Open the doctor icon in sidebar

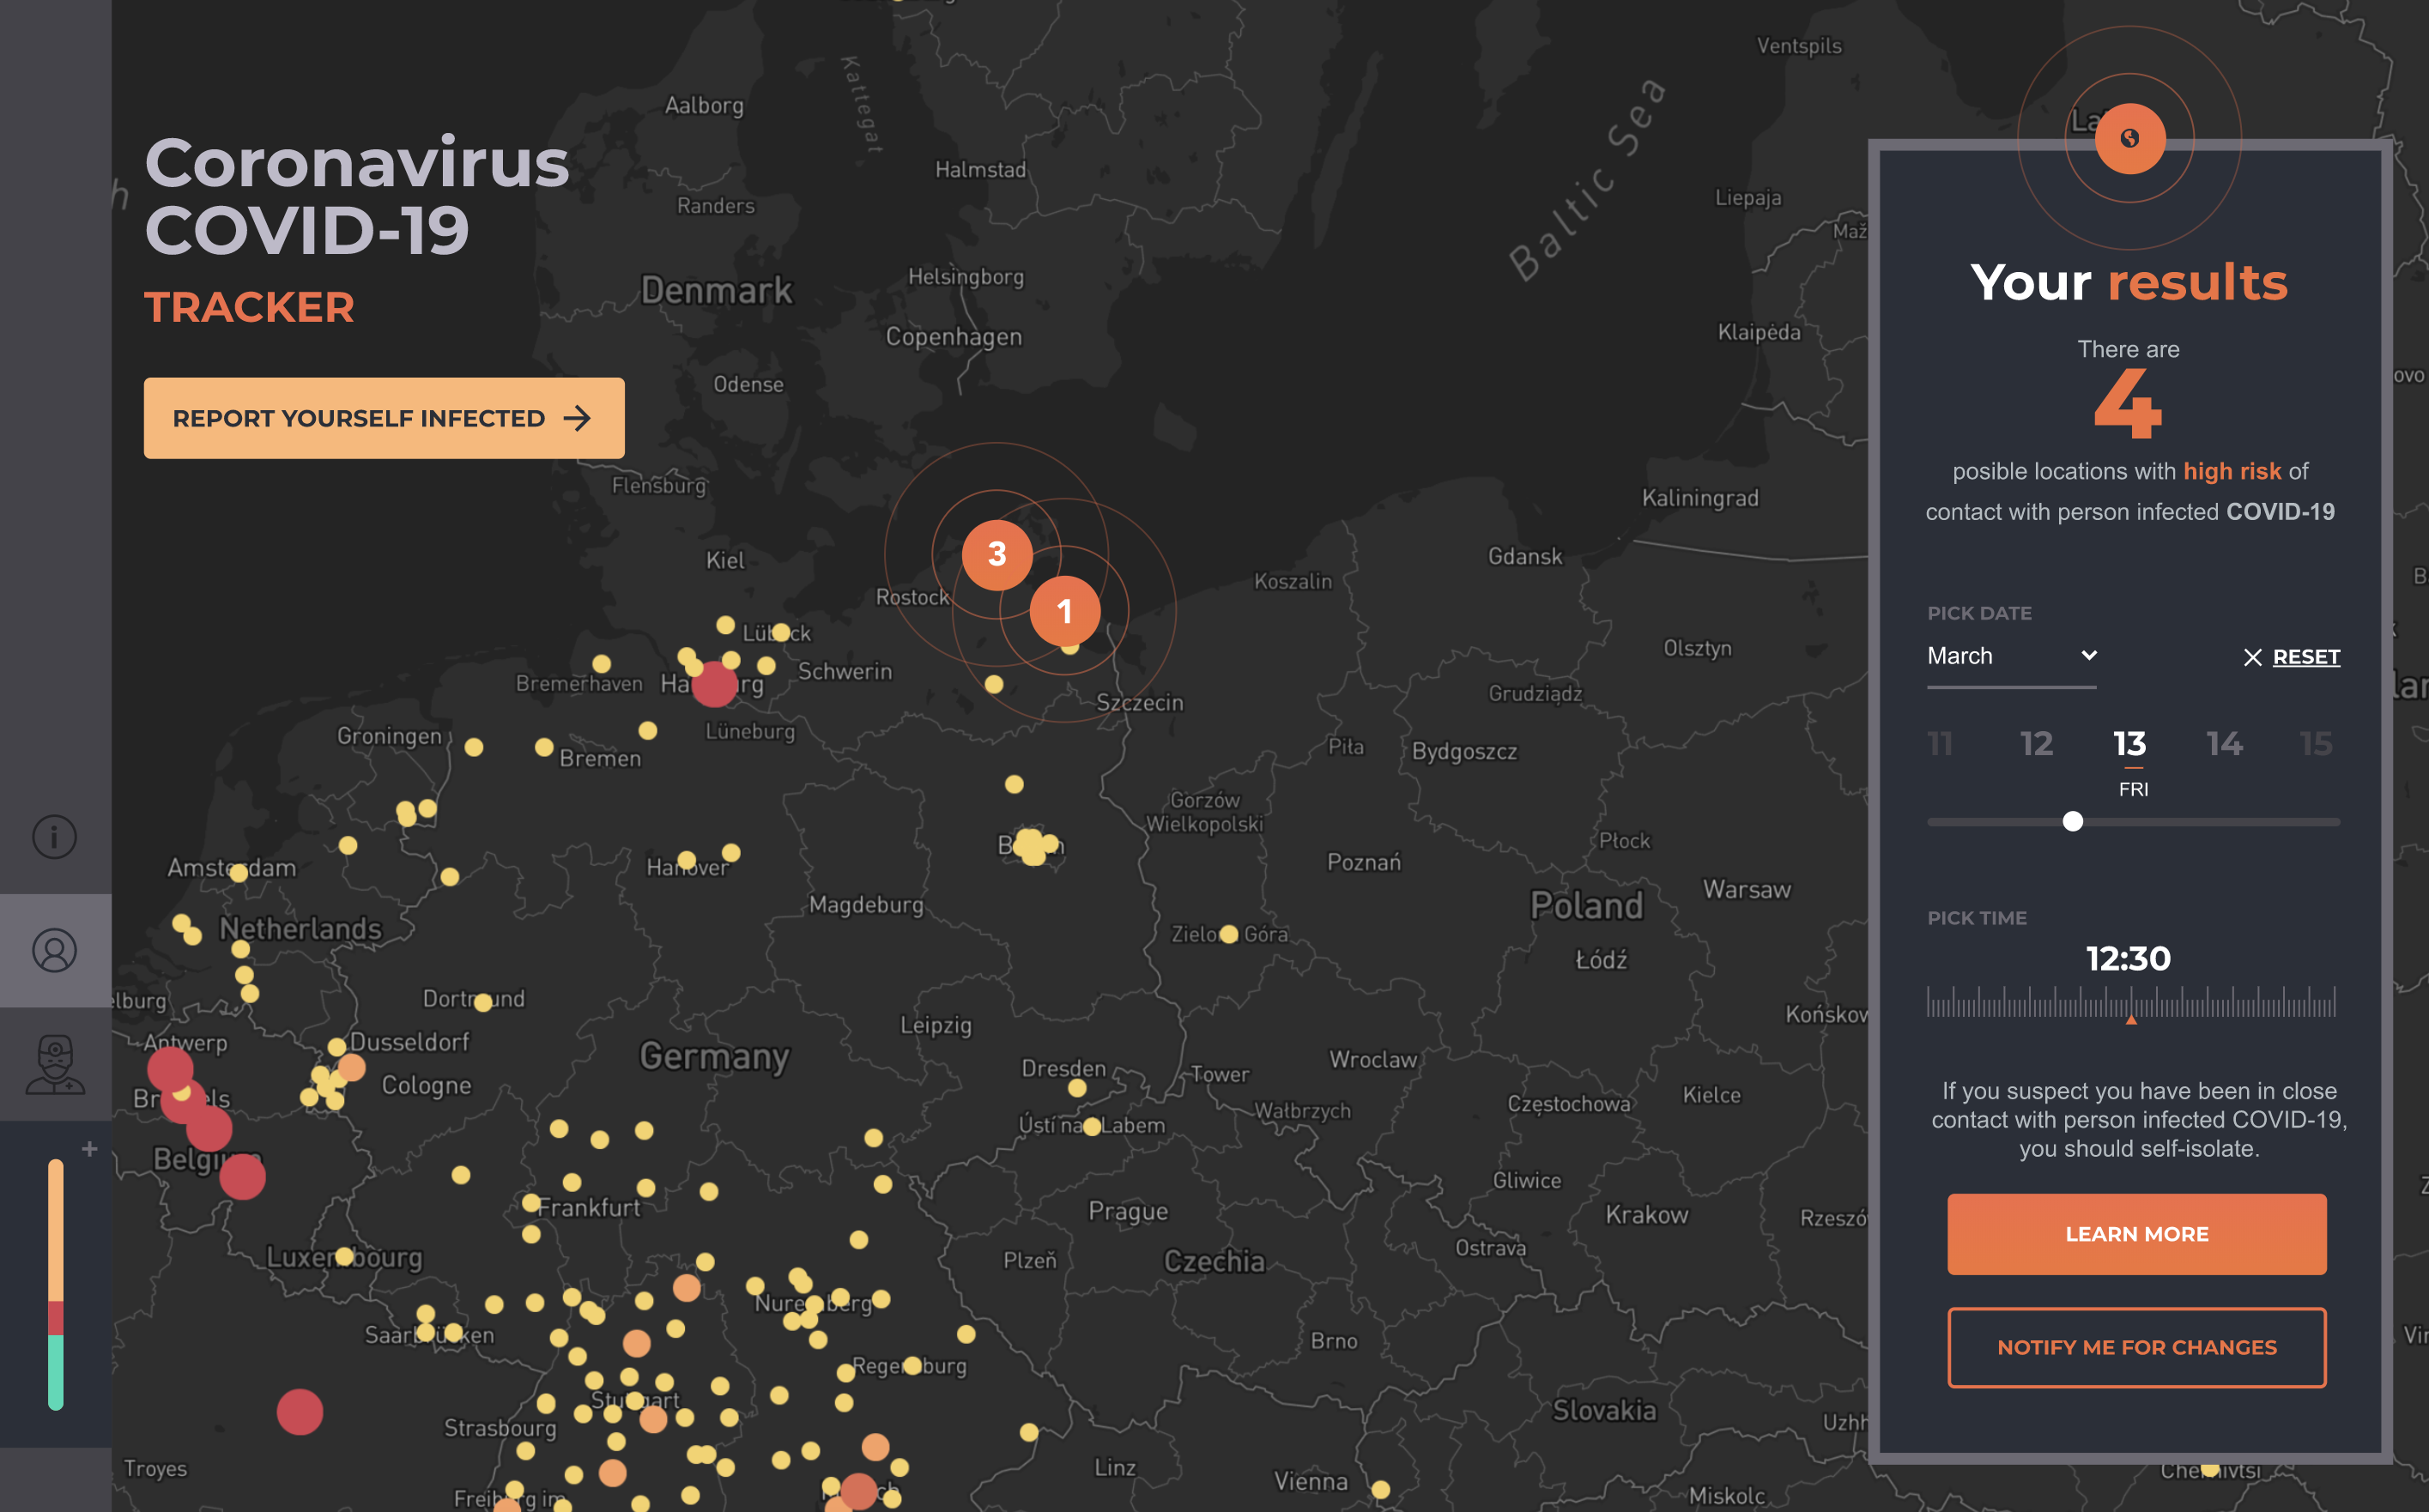tap(54, 1064)
